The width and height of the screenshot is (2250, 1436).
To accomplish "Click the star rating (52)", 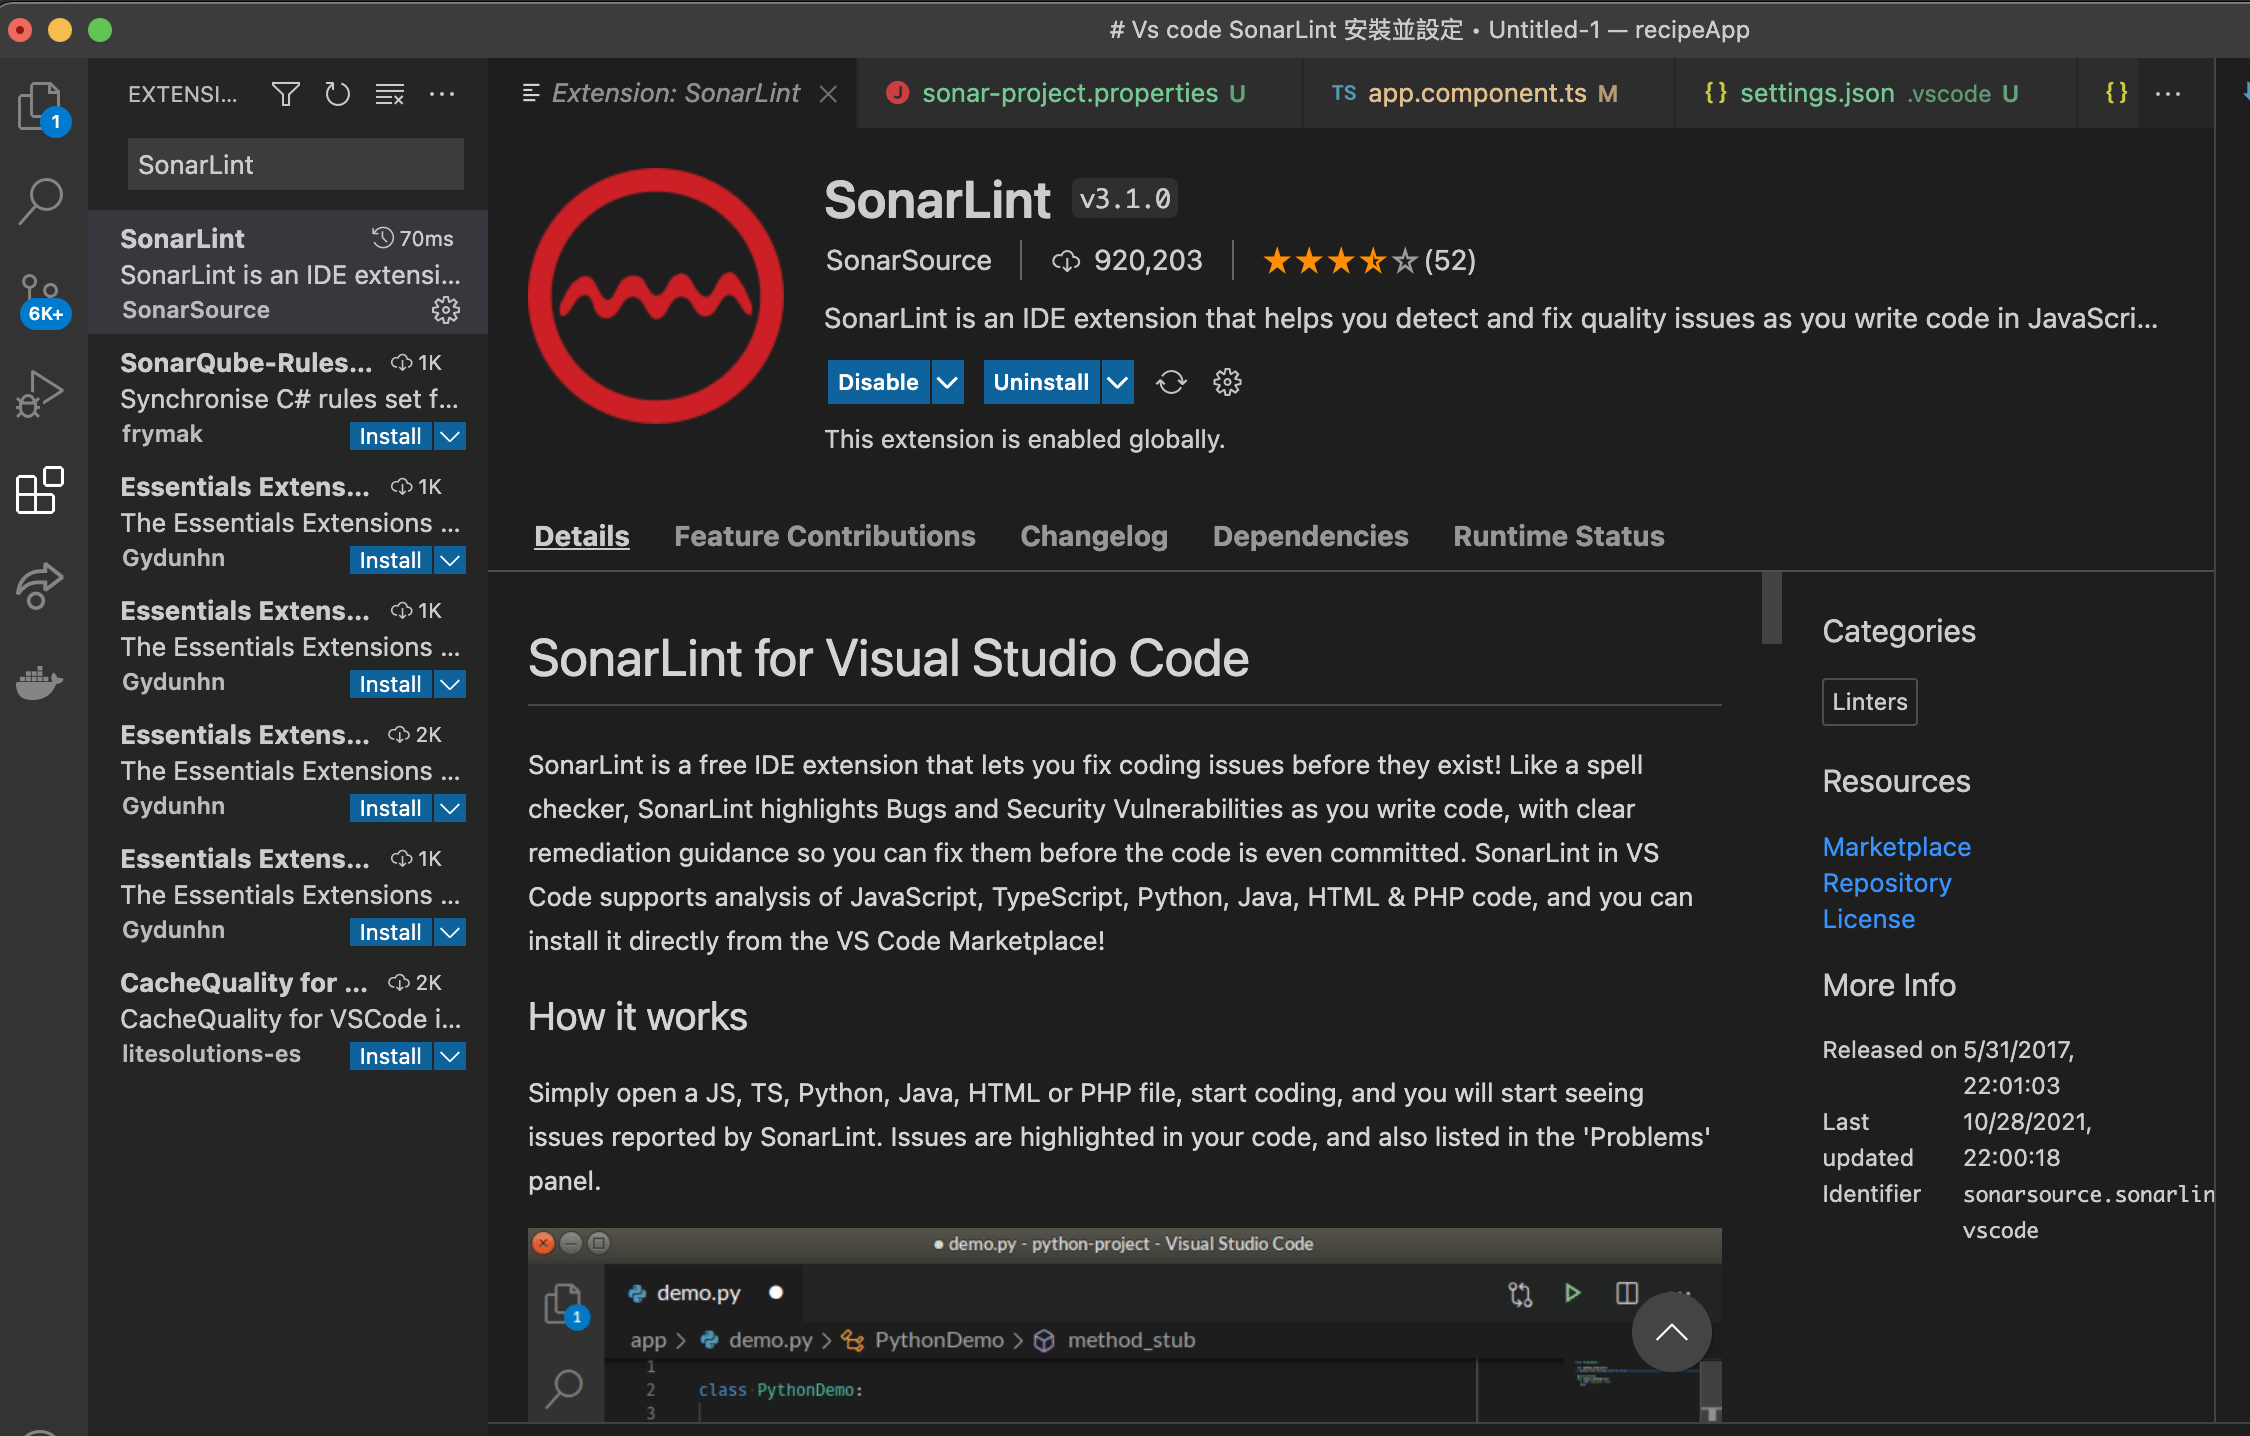I will (1369, 261).
